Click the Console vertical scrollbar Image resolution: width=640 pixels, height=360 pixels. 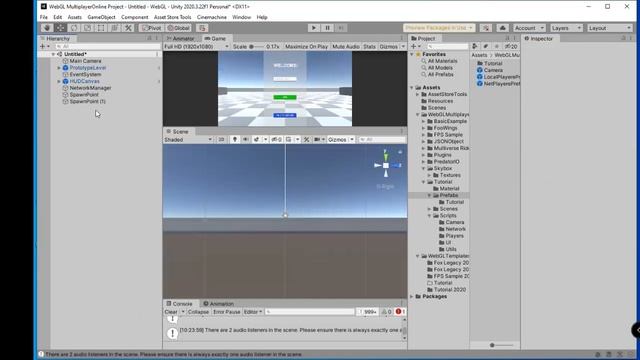404,329
